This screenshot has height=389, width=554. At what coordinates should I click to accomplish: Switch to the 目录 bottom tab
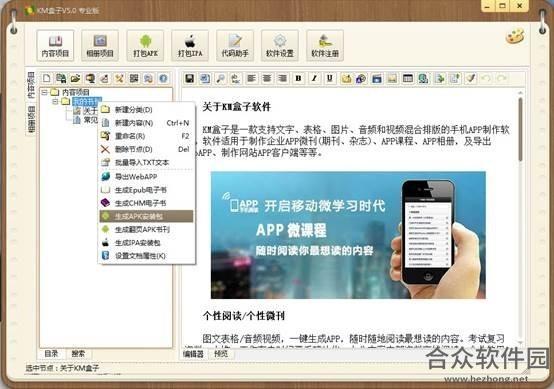tap(51, 353)
